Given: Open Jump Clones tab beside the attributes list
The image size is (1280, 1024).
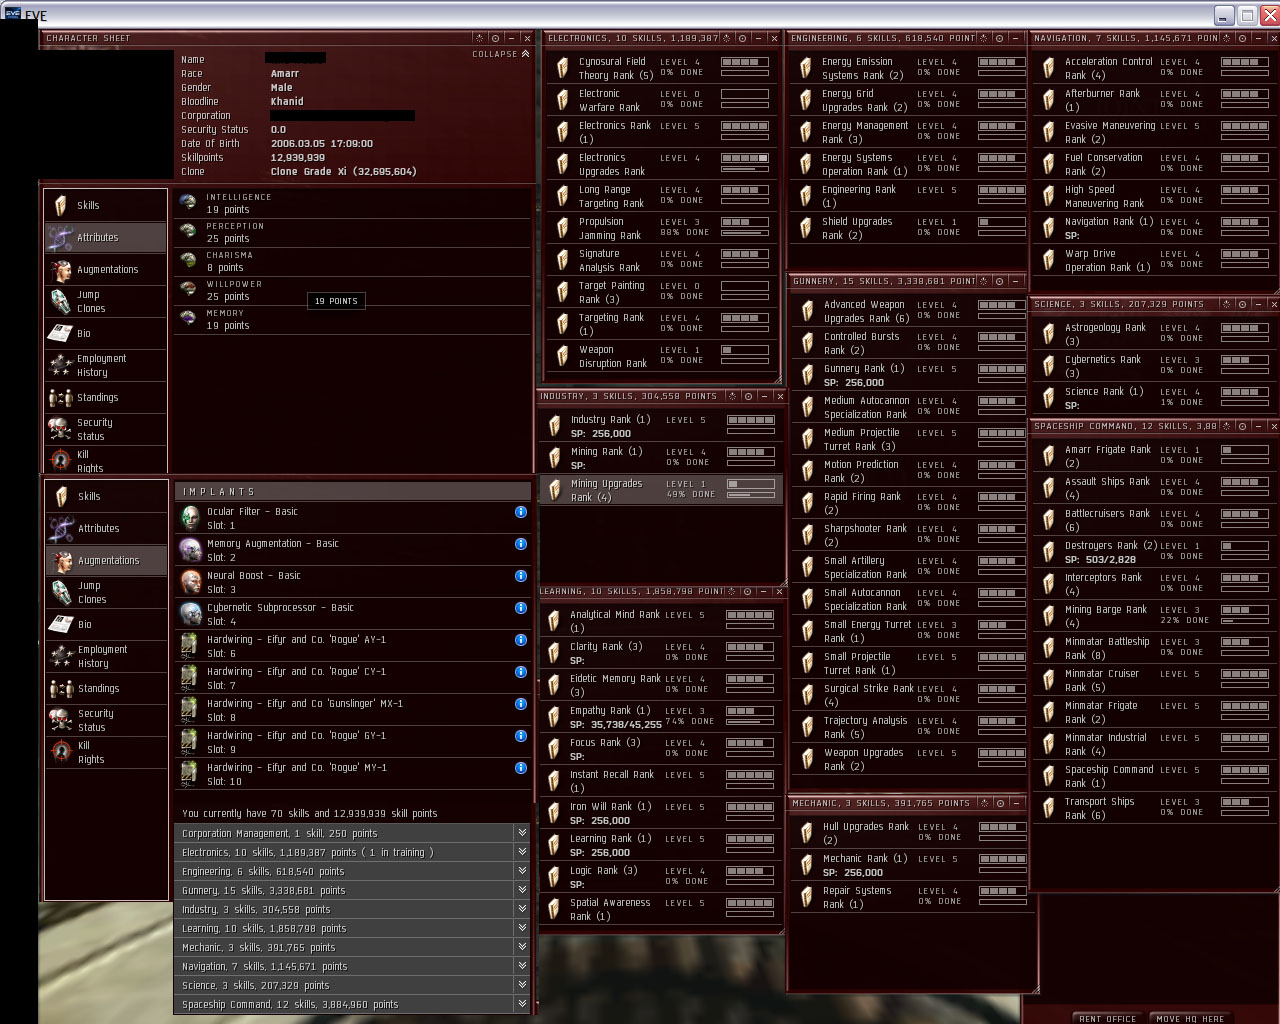Looking at the screenshot, I should tap(105, 301).
